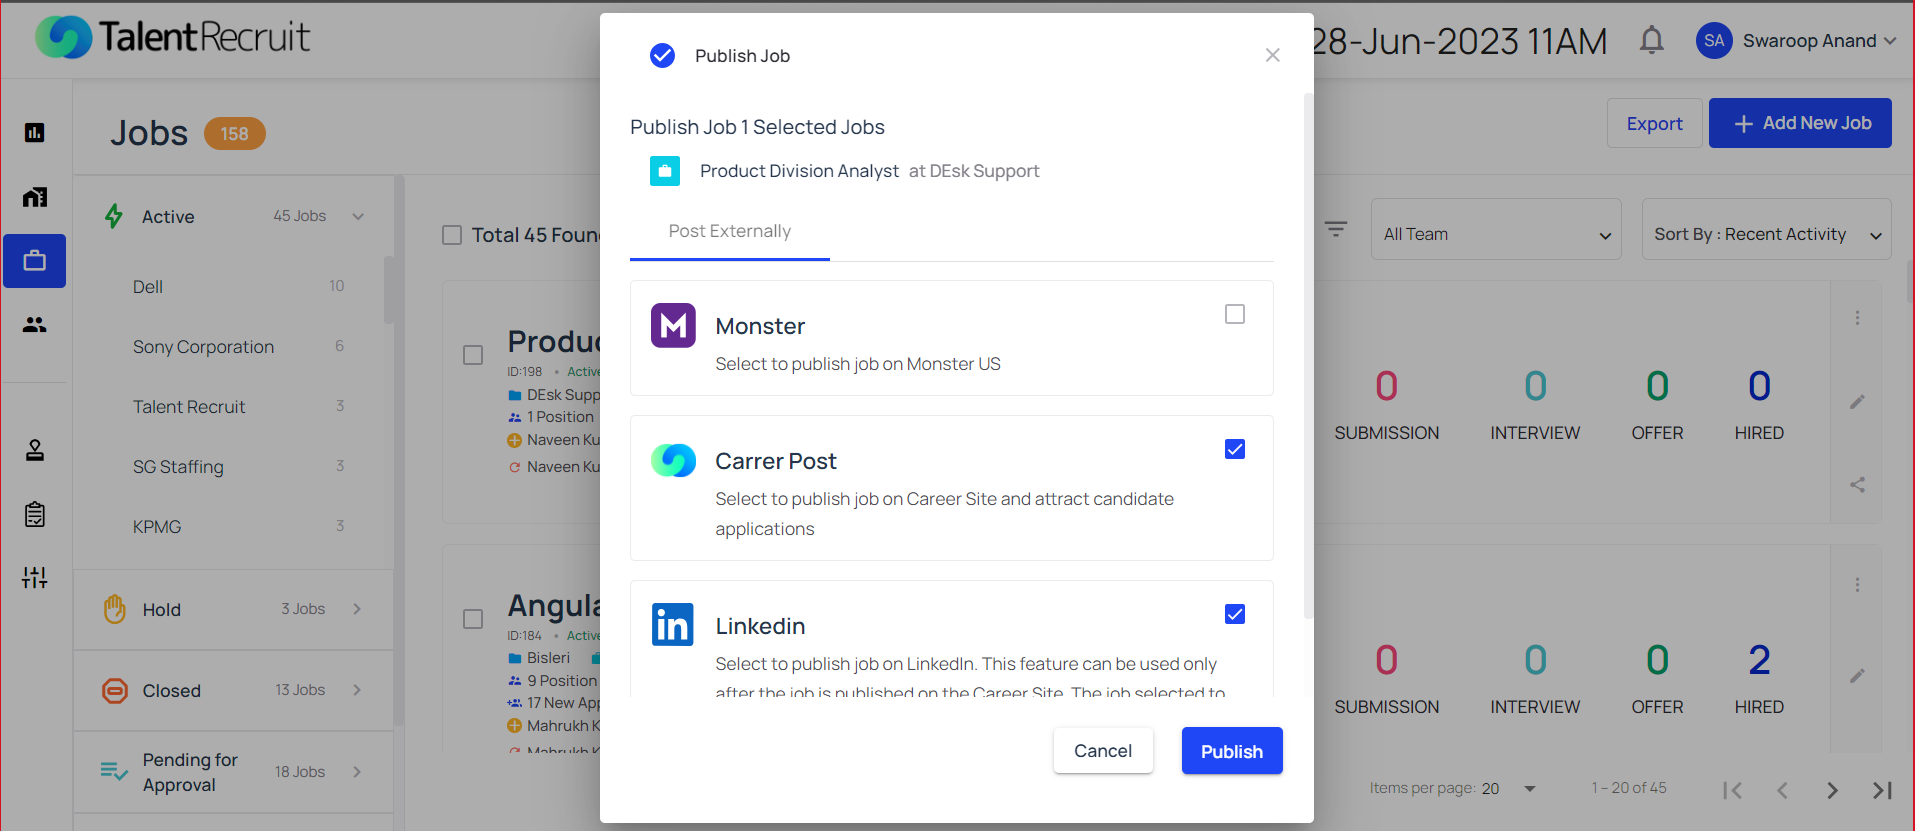Click the Product Division Analyst job title
Image resolution: width=1915 pixels, height=831 pixels.
coord(799,171)
